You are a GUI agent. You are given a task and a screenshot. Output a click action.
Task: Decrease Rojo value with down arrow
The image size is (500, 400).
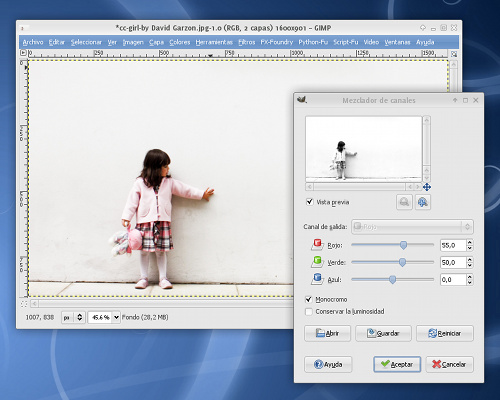[470, 248]
